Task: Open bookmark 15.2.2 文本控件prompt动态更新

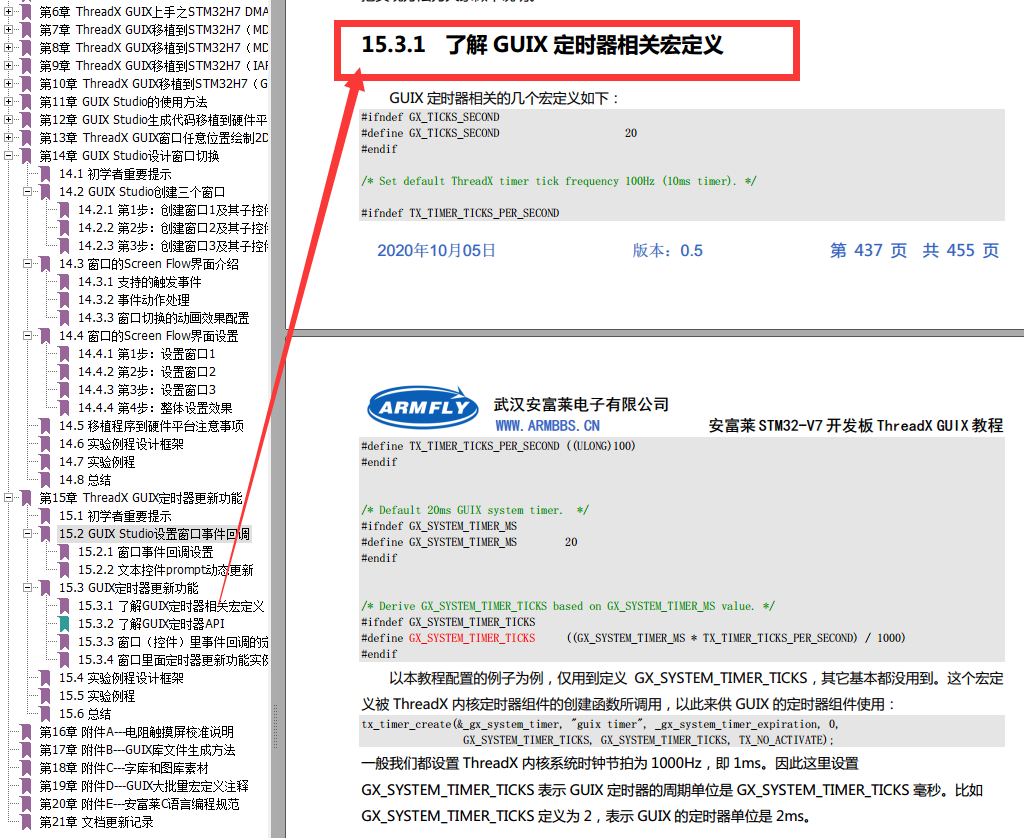Action: 166,570
